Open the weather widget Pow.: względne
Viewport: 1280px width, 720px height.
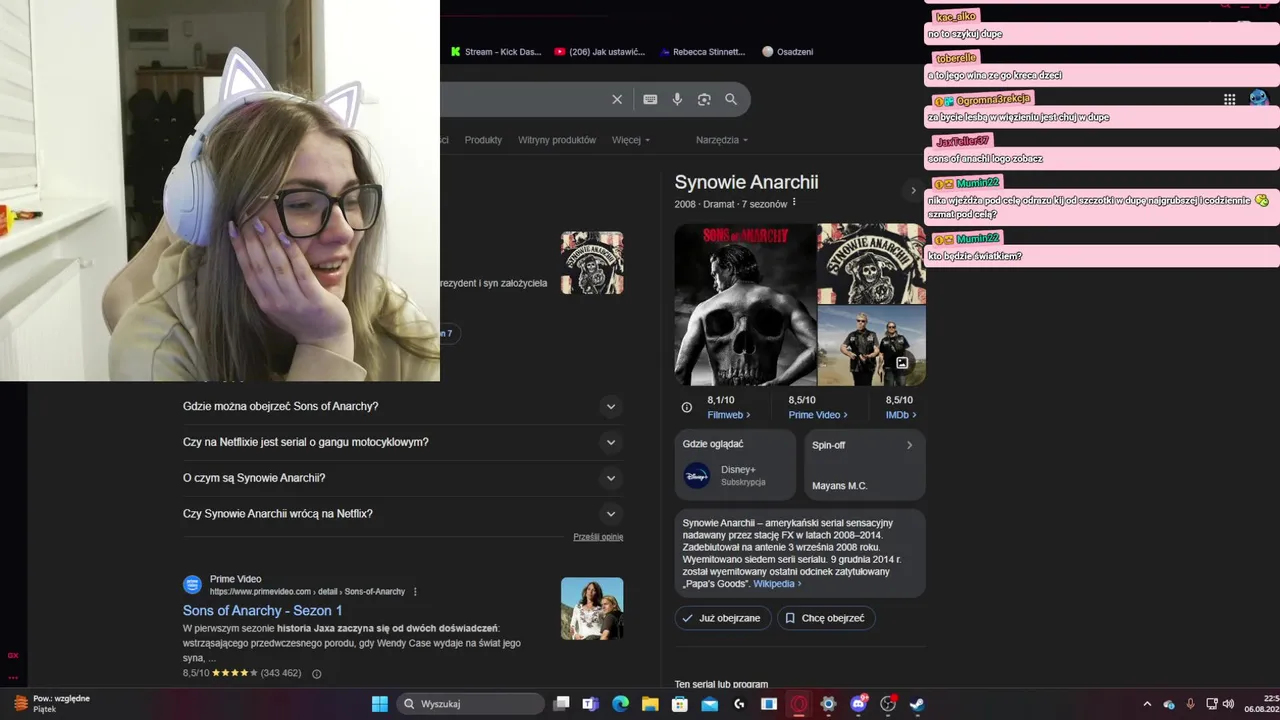pos(50,704)
